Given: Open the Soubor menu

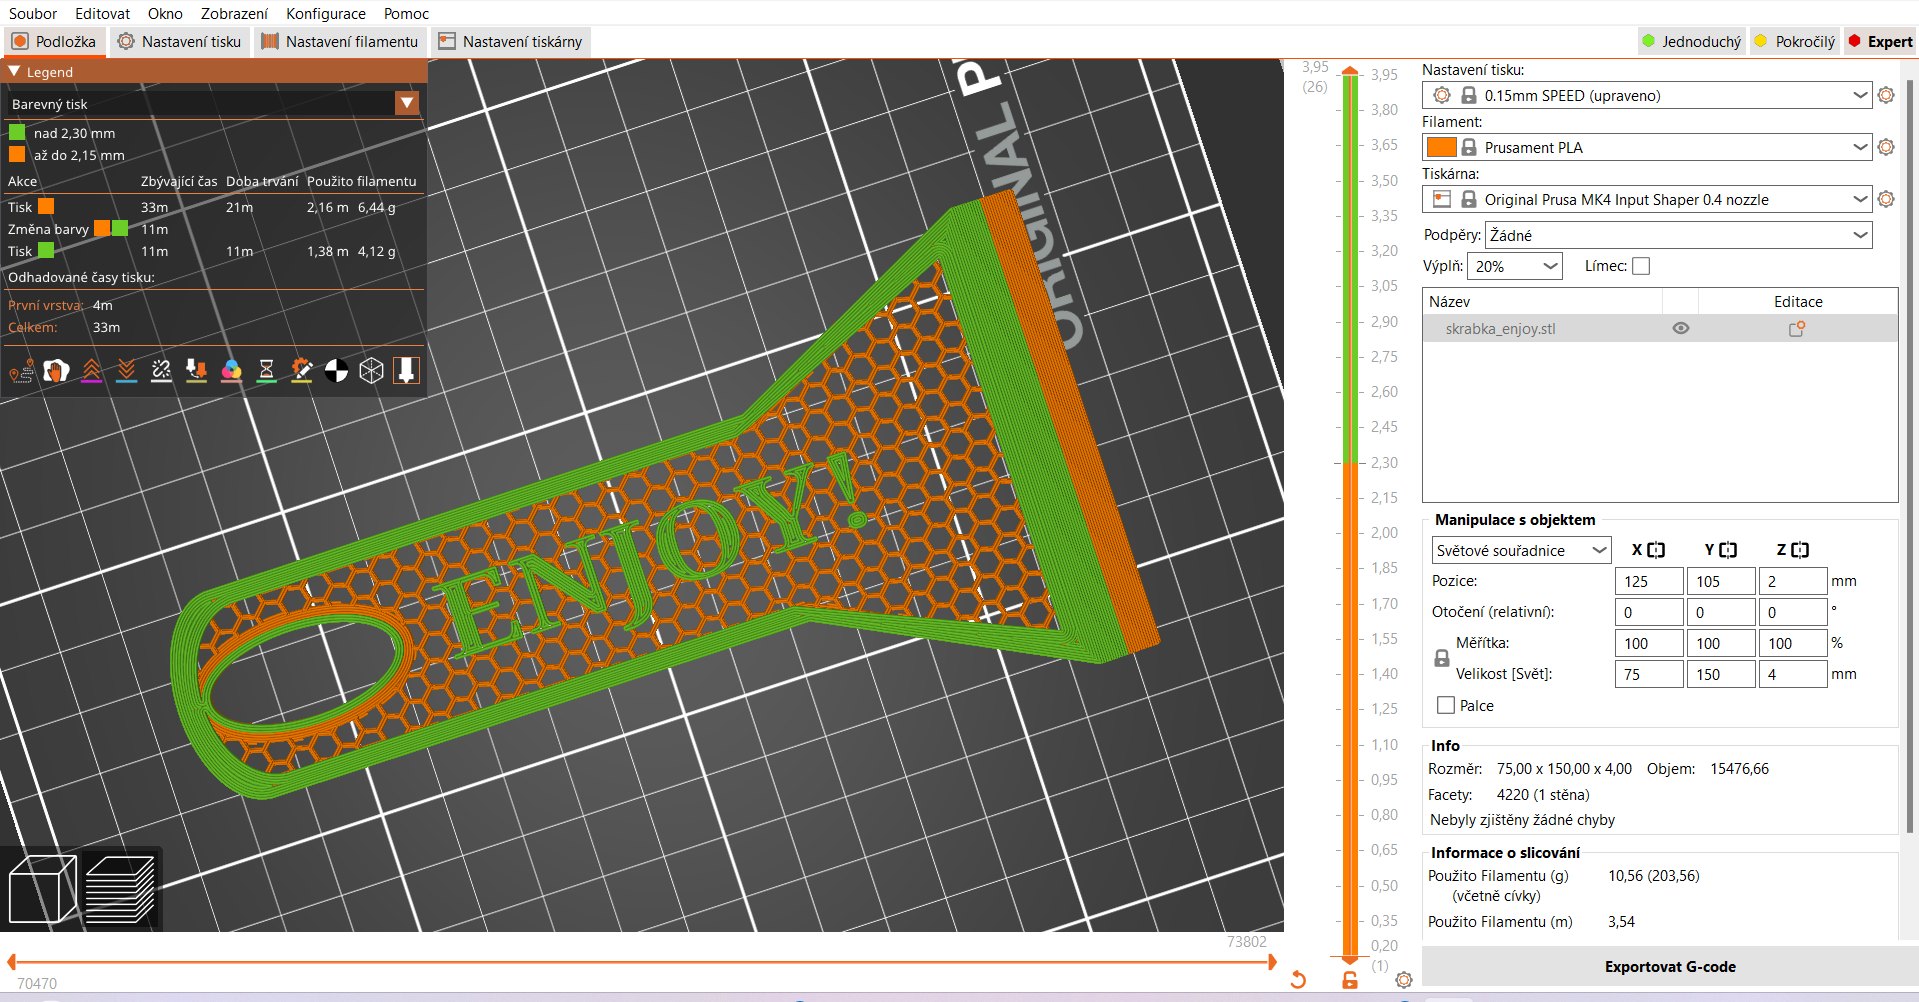Looking at the screenshot, I should click(x=33, y=13).
